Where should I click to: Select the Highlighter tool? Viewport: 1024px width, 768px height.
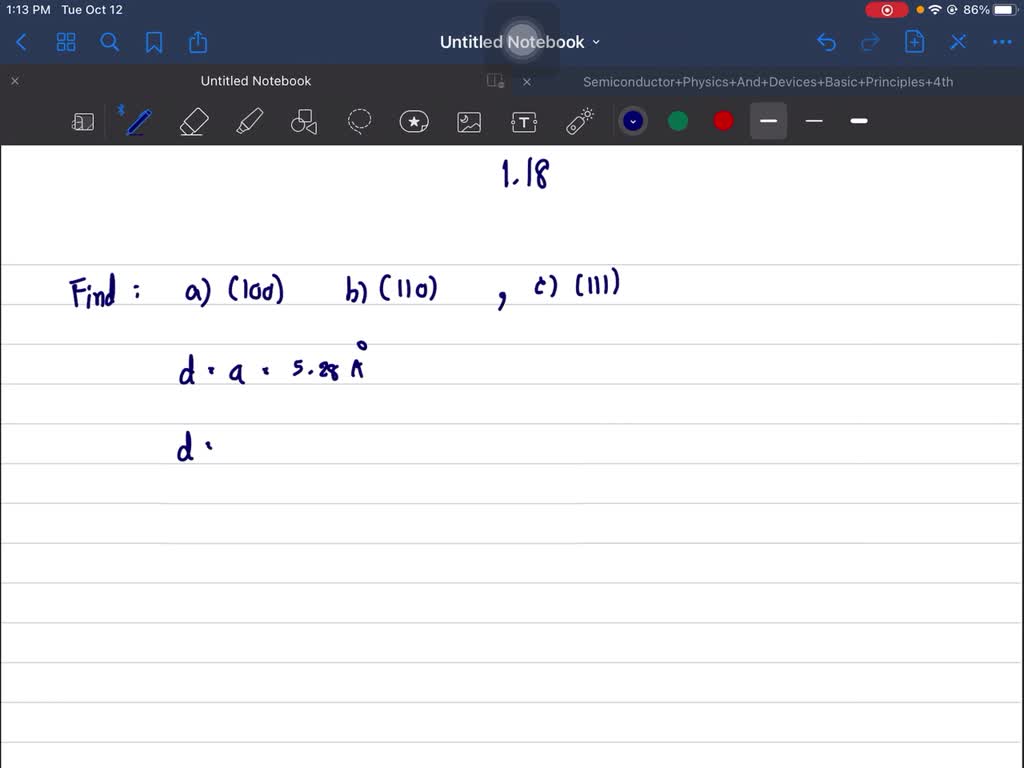coord(248,121)
